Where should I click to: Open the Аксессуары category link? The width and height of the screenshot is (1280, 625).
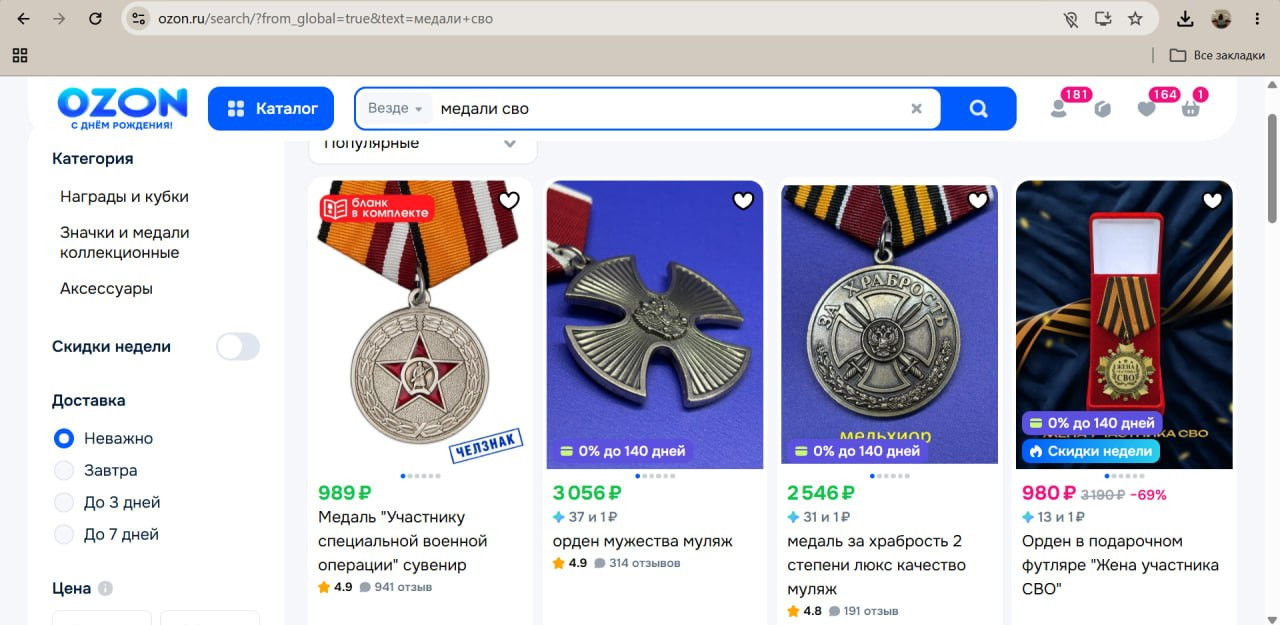[x=106, y=289]
